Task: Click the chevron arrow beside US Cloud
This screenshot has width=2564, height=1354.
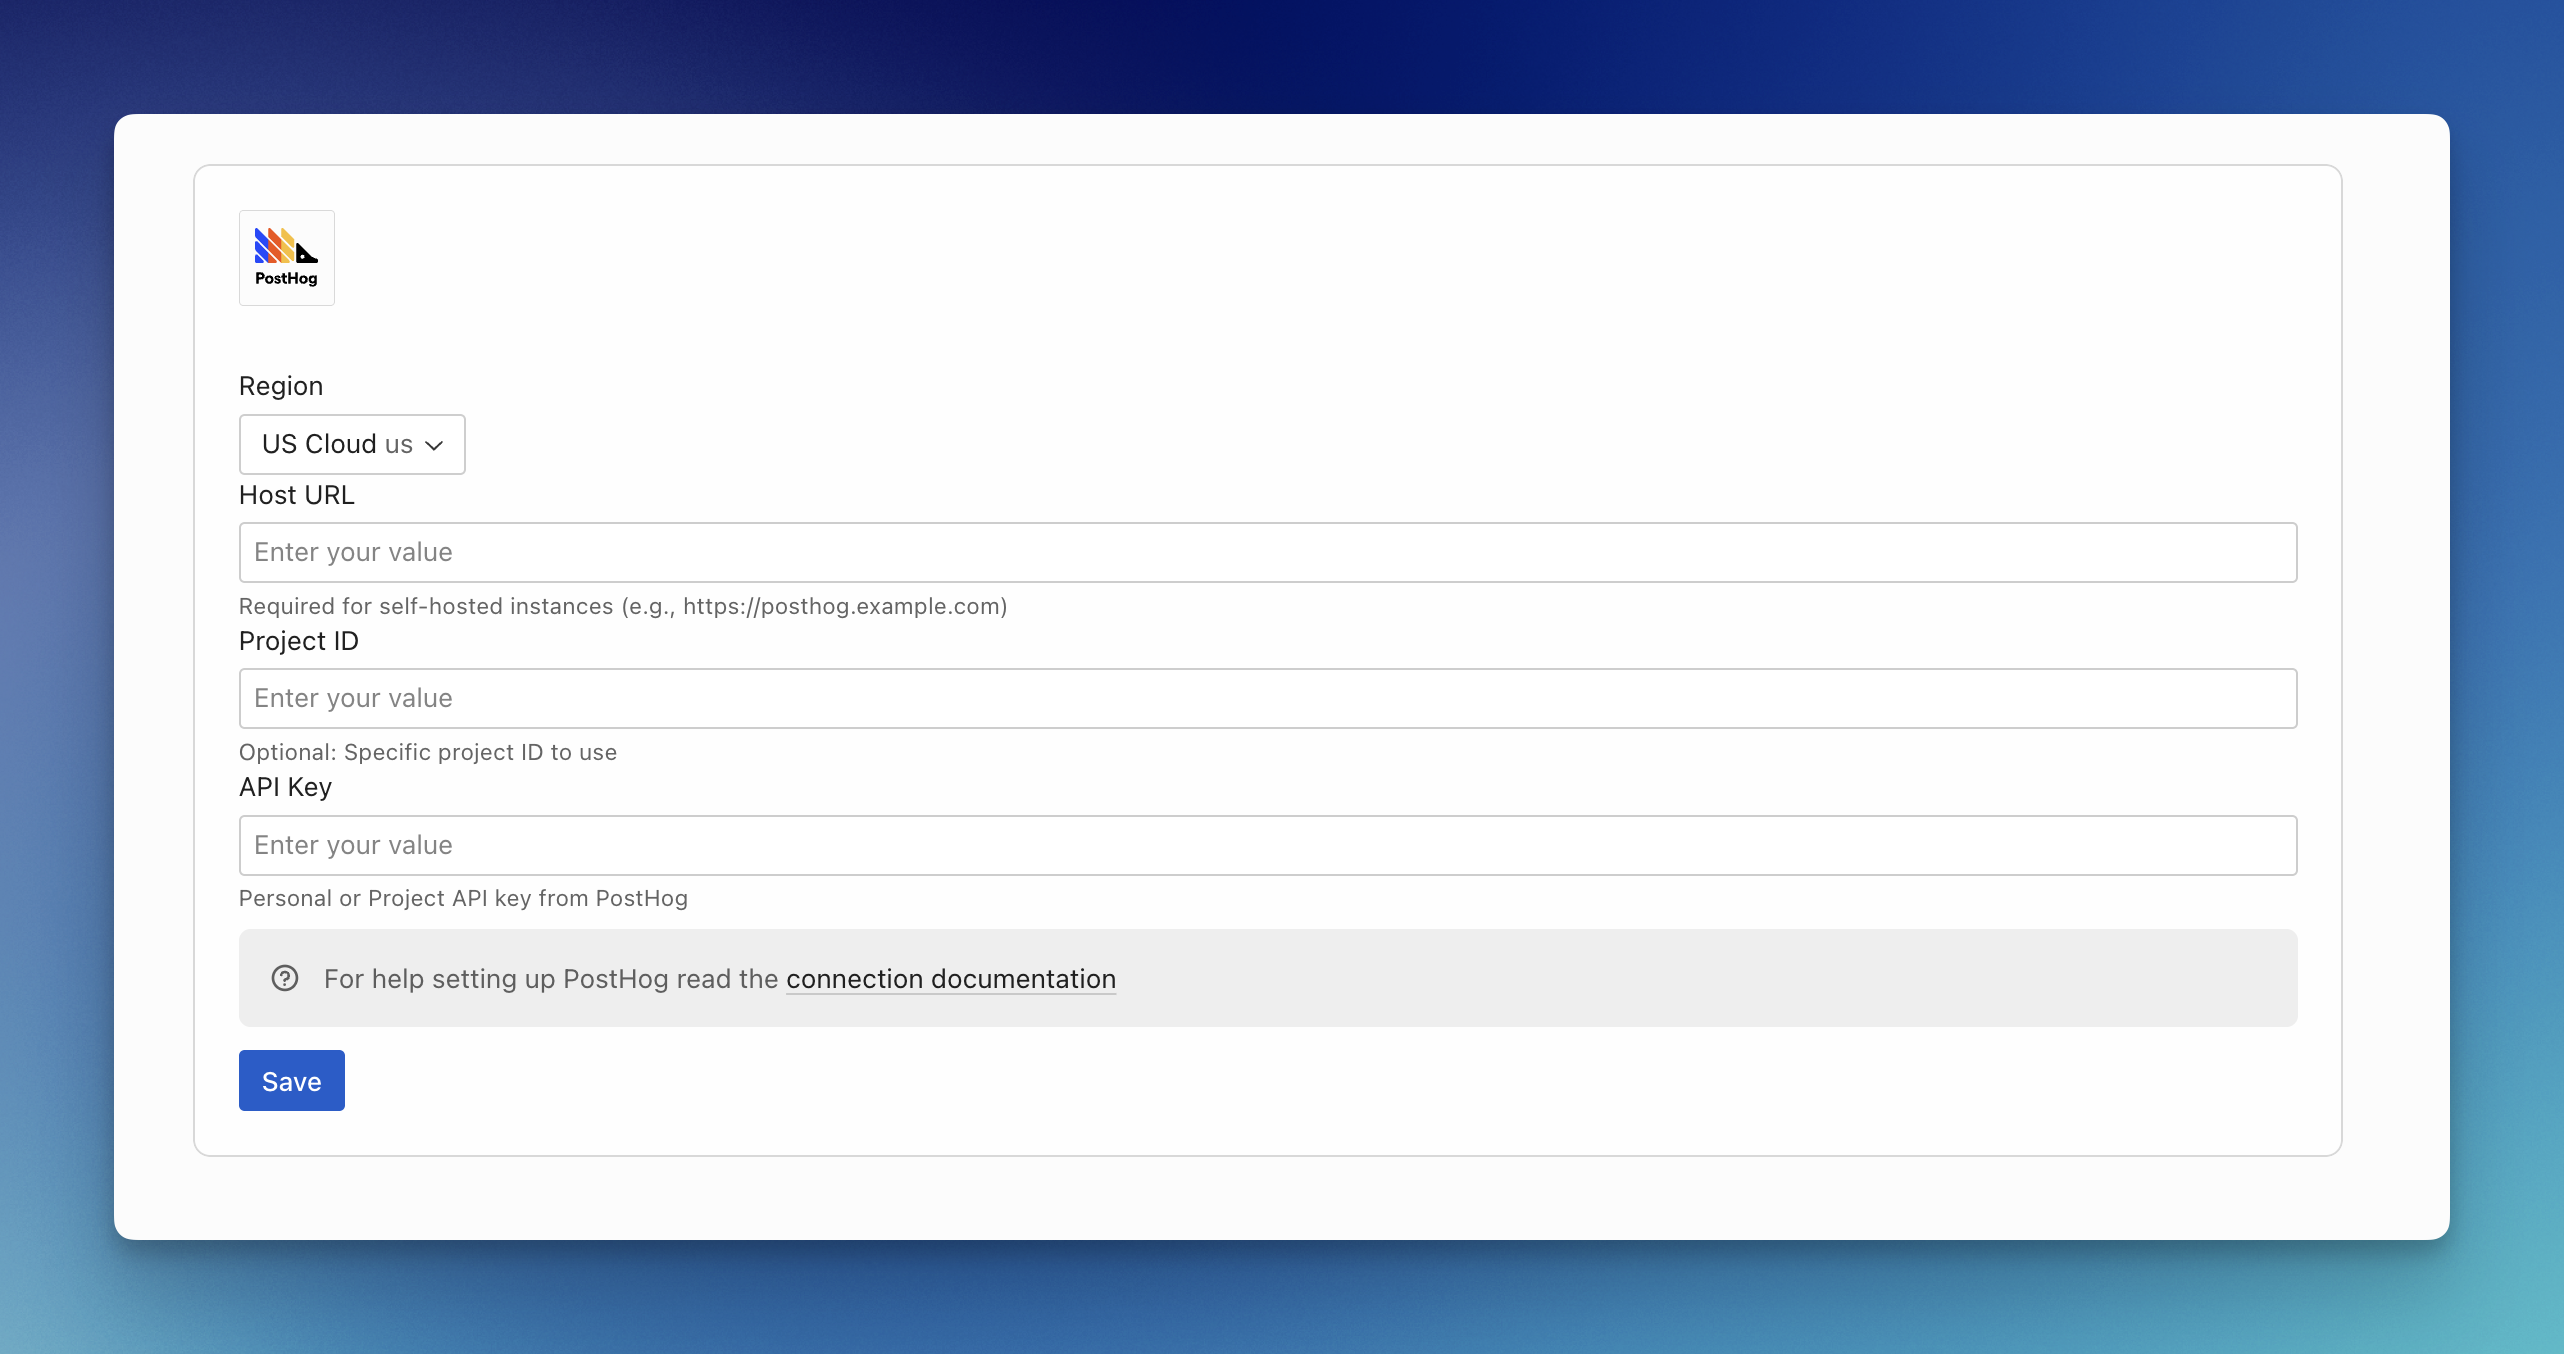Action: [x=434, y=445]
